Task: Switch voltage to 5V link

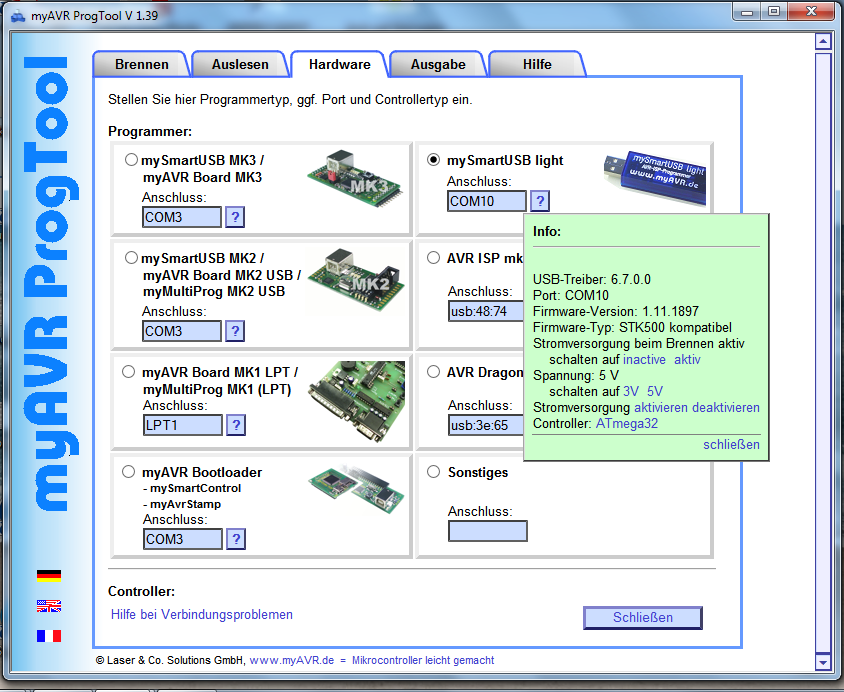Action: pyautogui.click(x=655, y=391)
